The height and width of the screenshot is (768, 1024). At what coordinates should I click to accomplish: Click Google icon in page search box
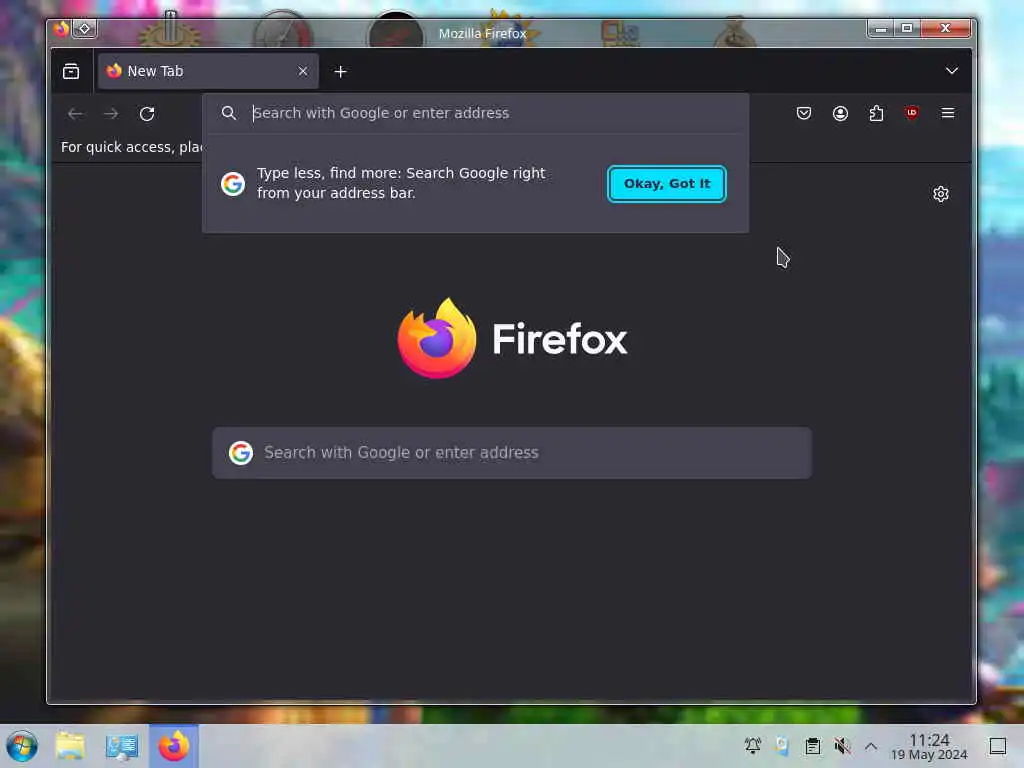coord(241,453)
